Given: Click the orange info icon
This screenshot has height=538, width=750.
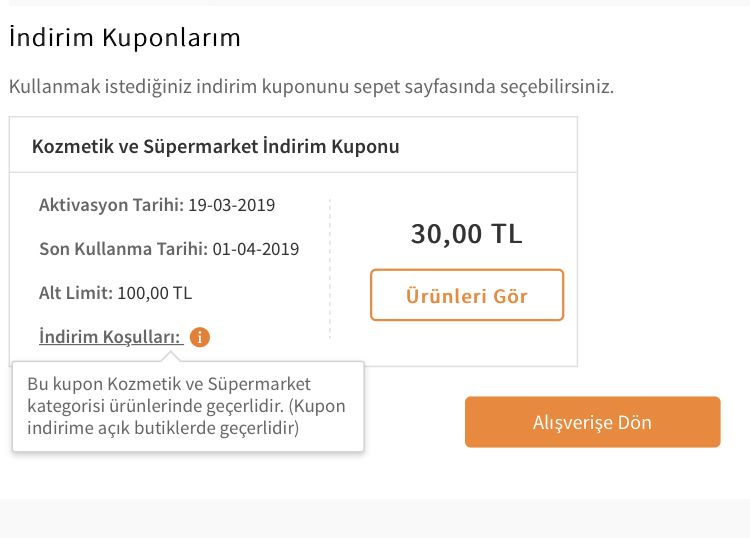Looking at the screenshot, I should click(200, 337).
